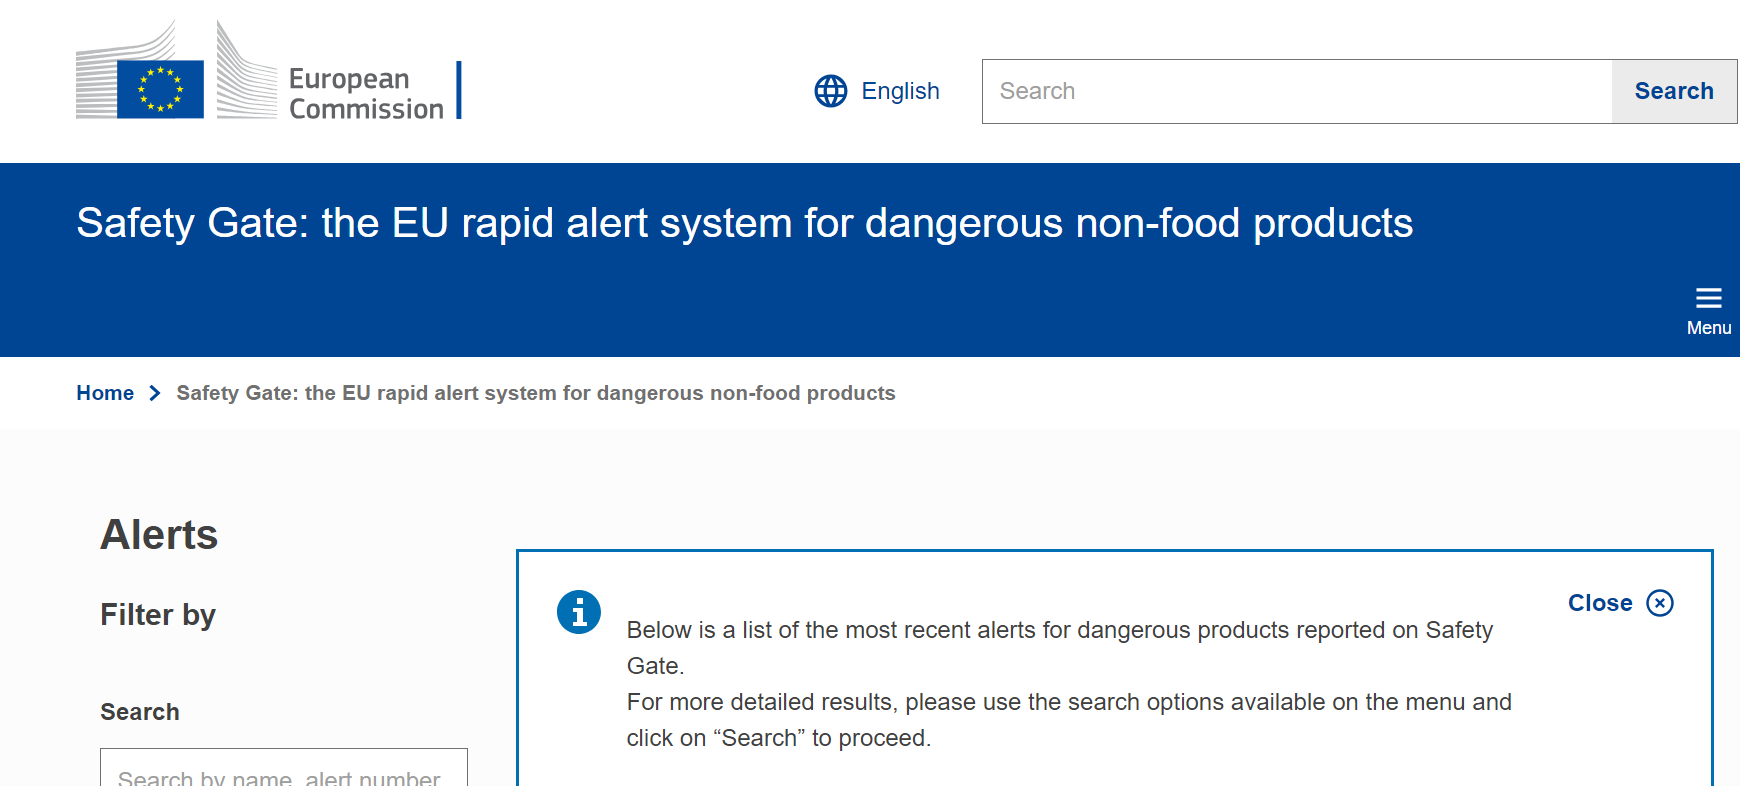
Task: Focus the search by name, alert number field
Action: click(283, 772)
